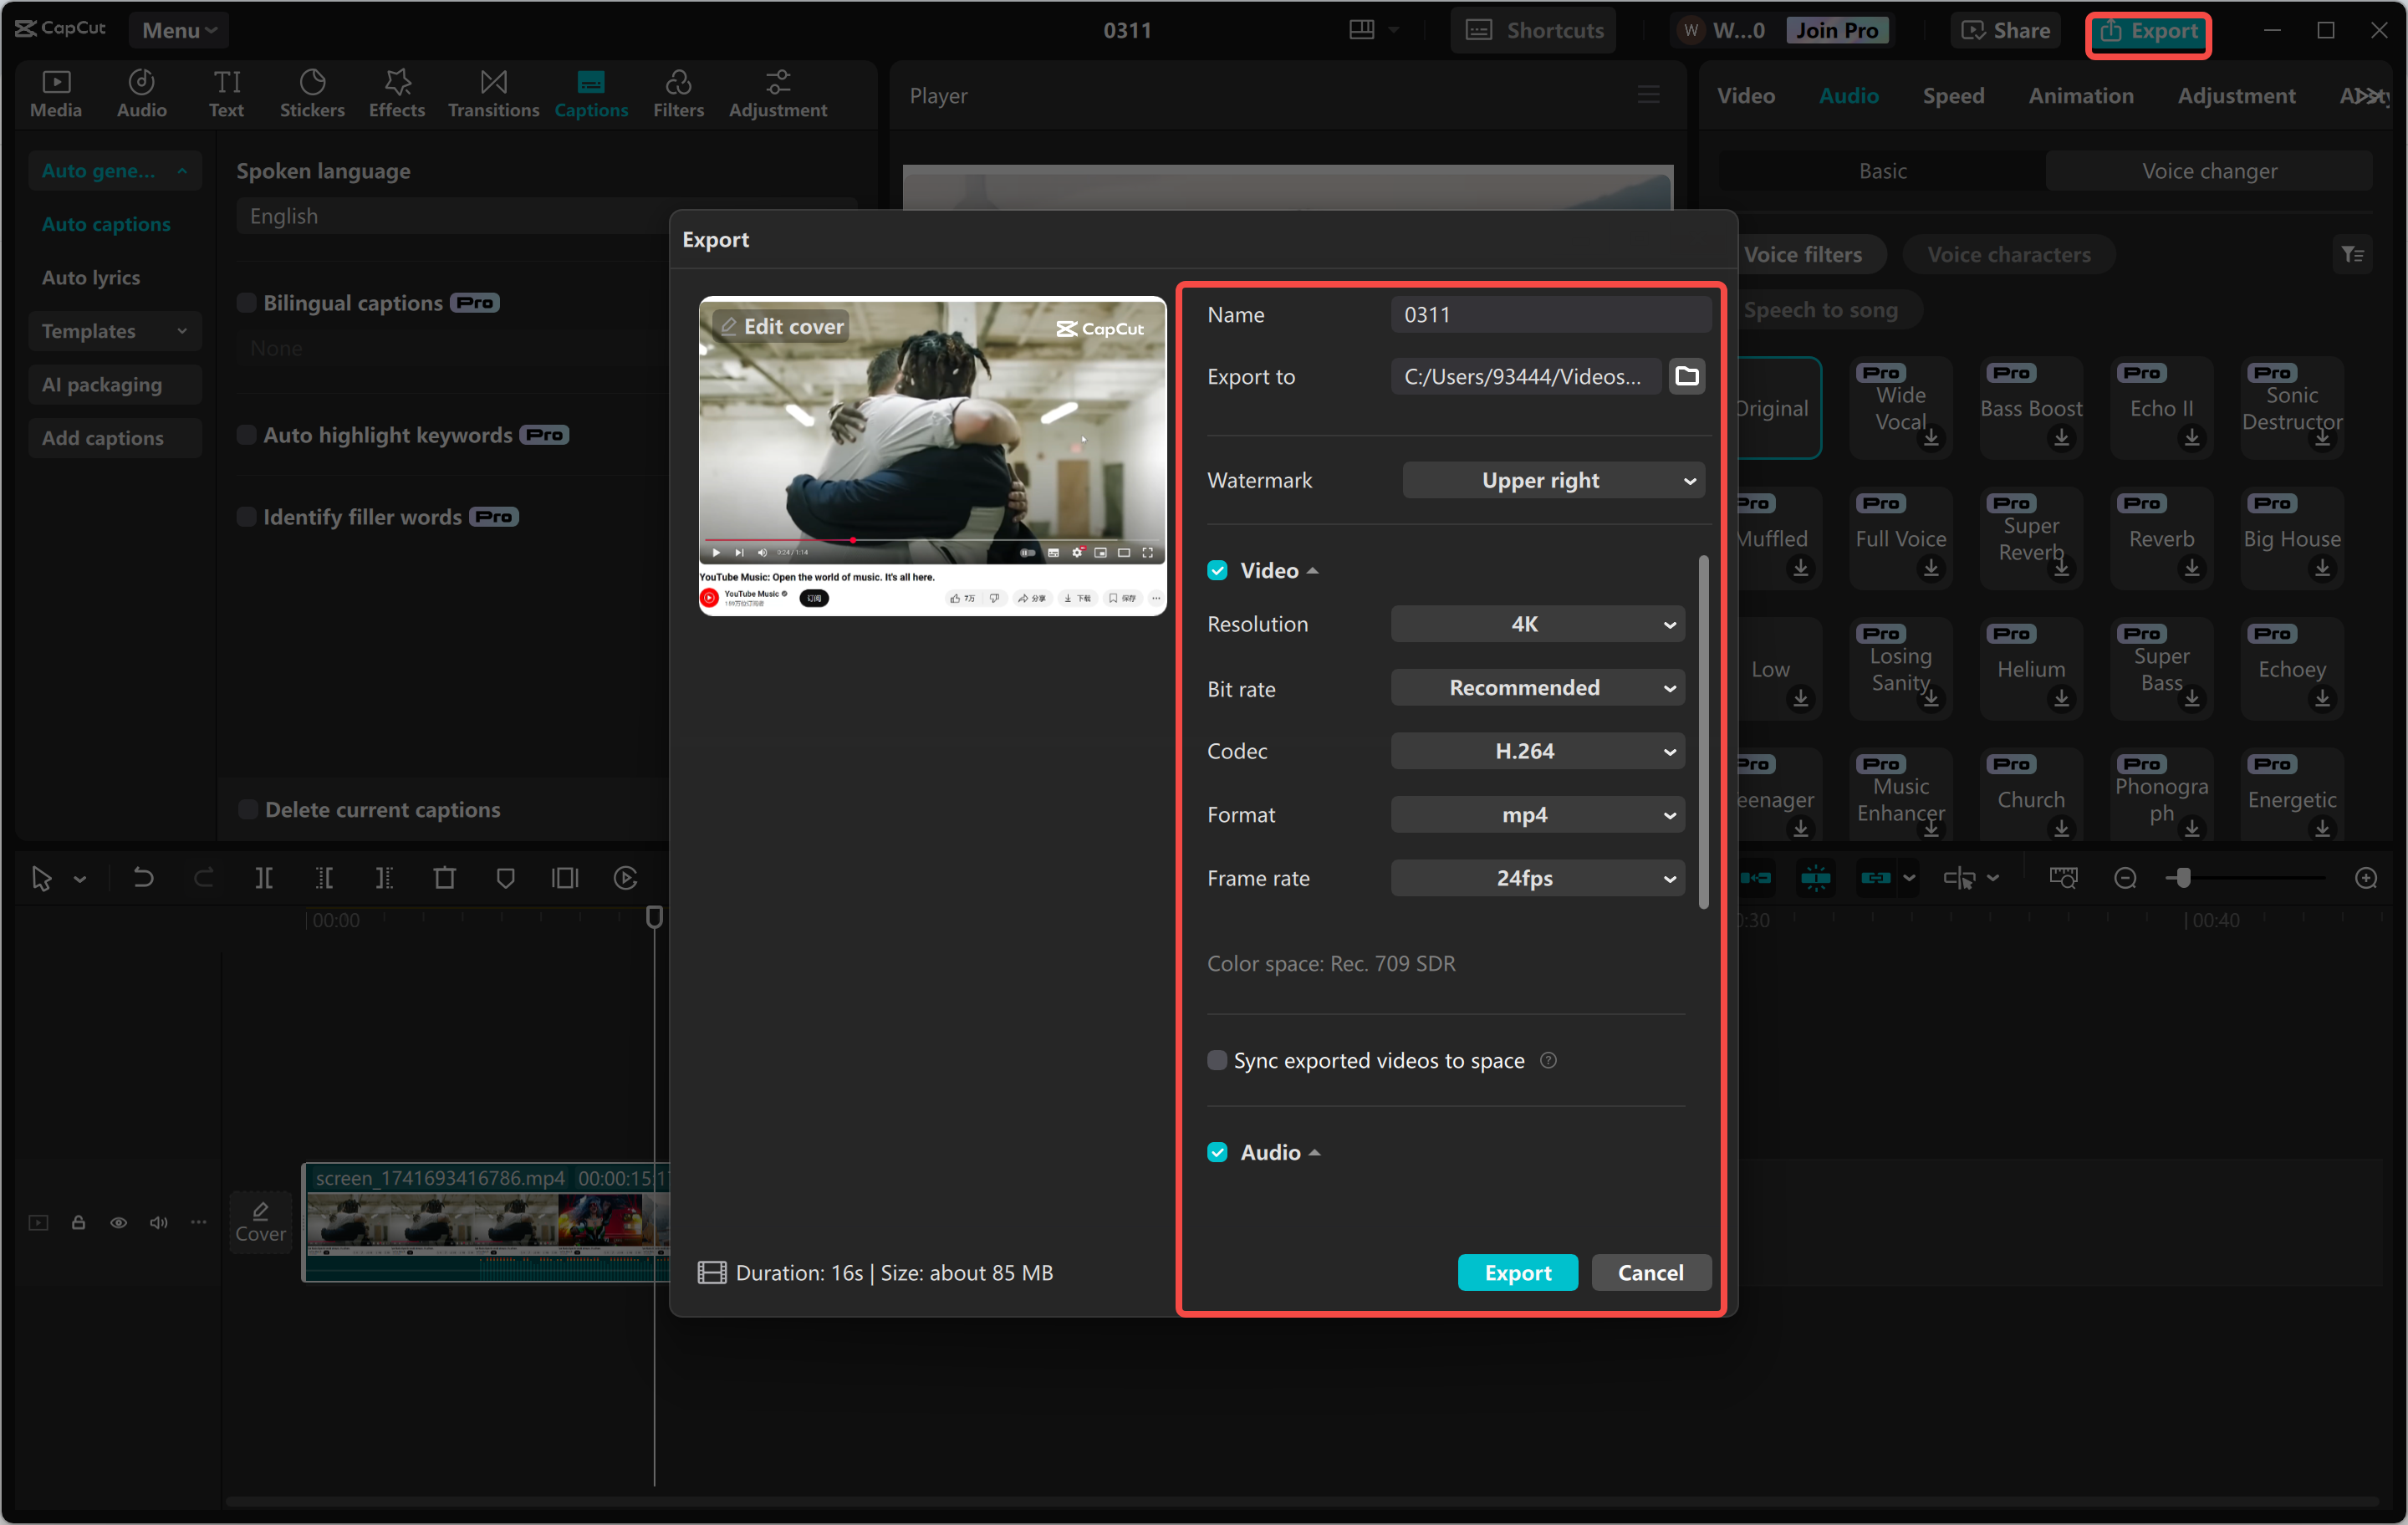Lock the video track with the lock icon

point(78,1222)
